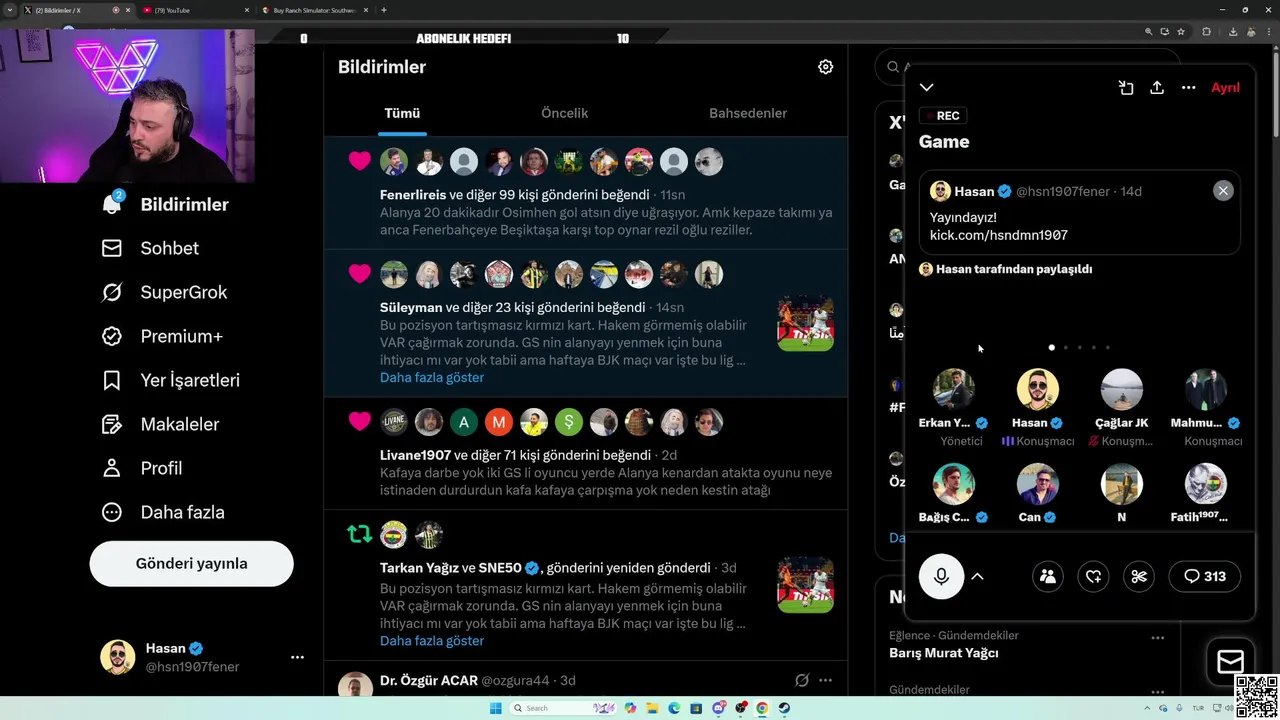
Task: Open Bildirimler bell icon in sidebar
Action: pyautogui.click(x=112, y=204)
